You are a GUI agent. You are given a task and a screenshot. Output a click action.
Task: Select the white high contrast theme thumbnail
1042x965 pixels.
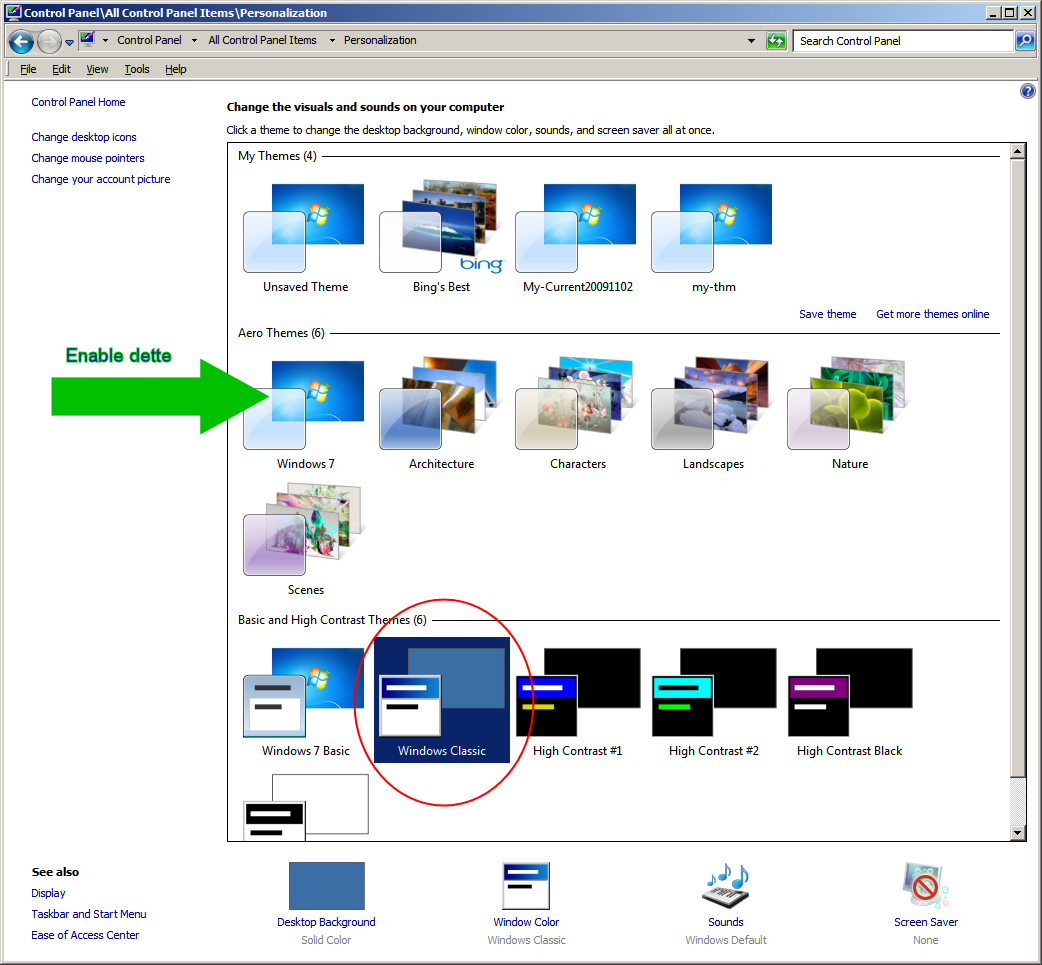(306, 806)
